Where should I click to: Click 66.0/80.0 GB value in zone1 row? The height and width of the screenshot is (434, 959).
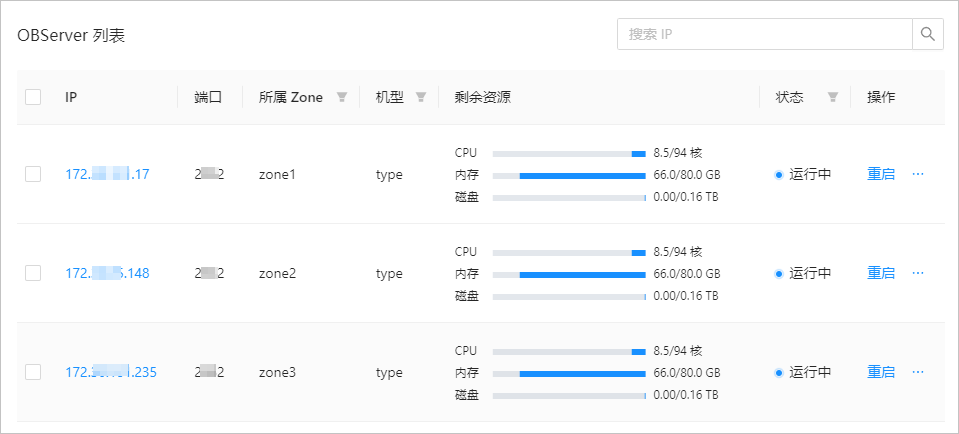[x=687, y=175]
